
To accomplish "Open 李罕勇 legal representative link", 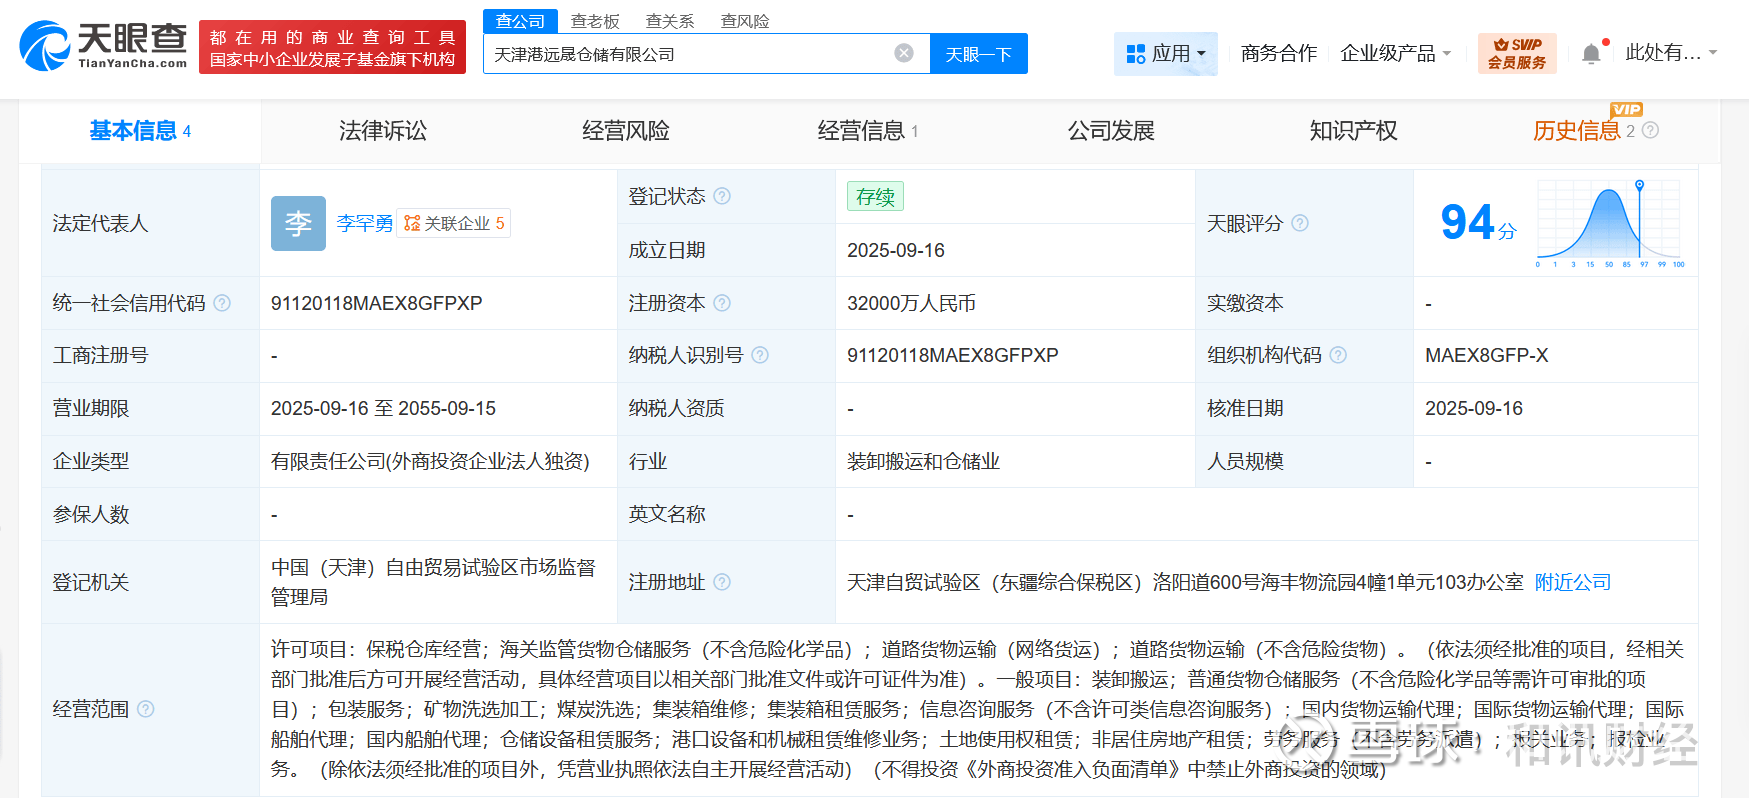I will (364, 223).
